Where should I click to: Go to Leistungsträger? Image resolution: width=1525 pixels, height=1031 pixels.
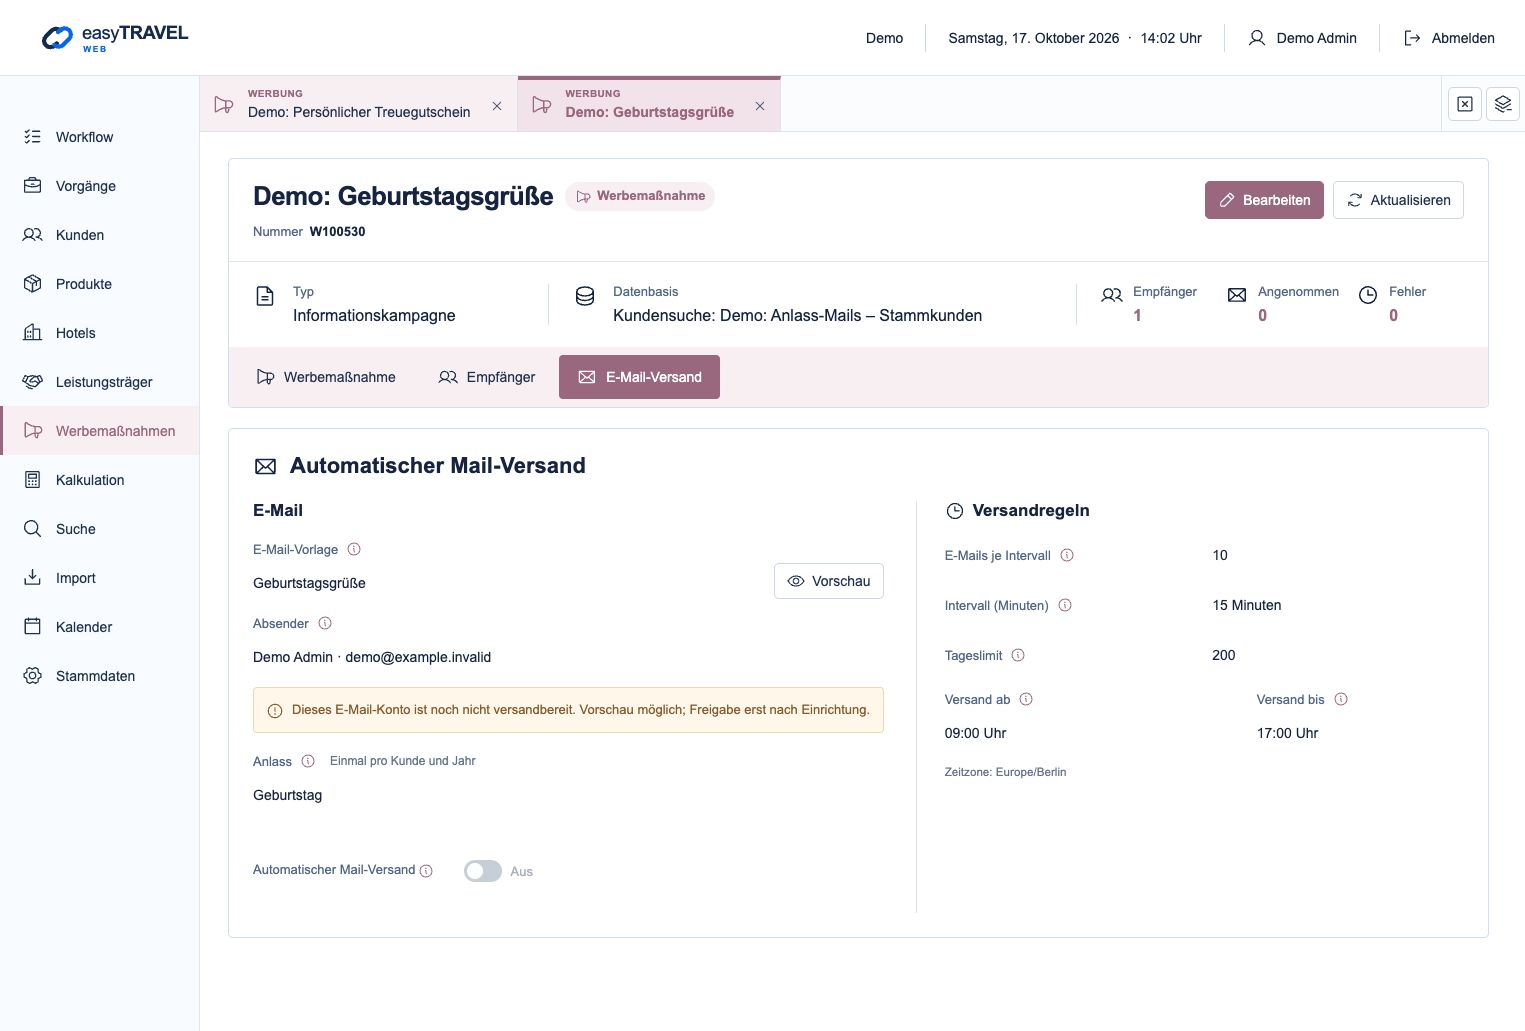[100, 382]
